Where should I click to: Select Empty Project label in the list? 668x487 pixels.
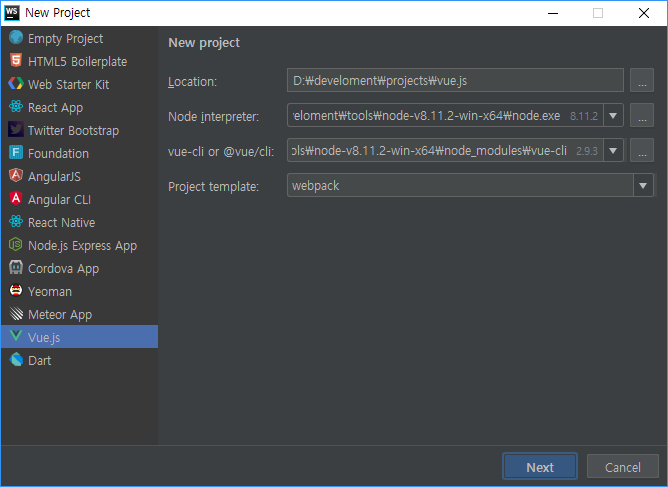65,39
